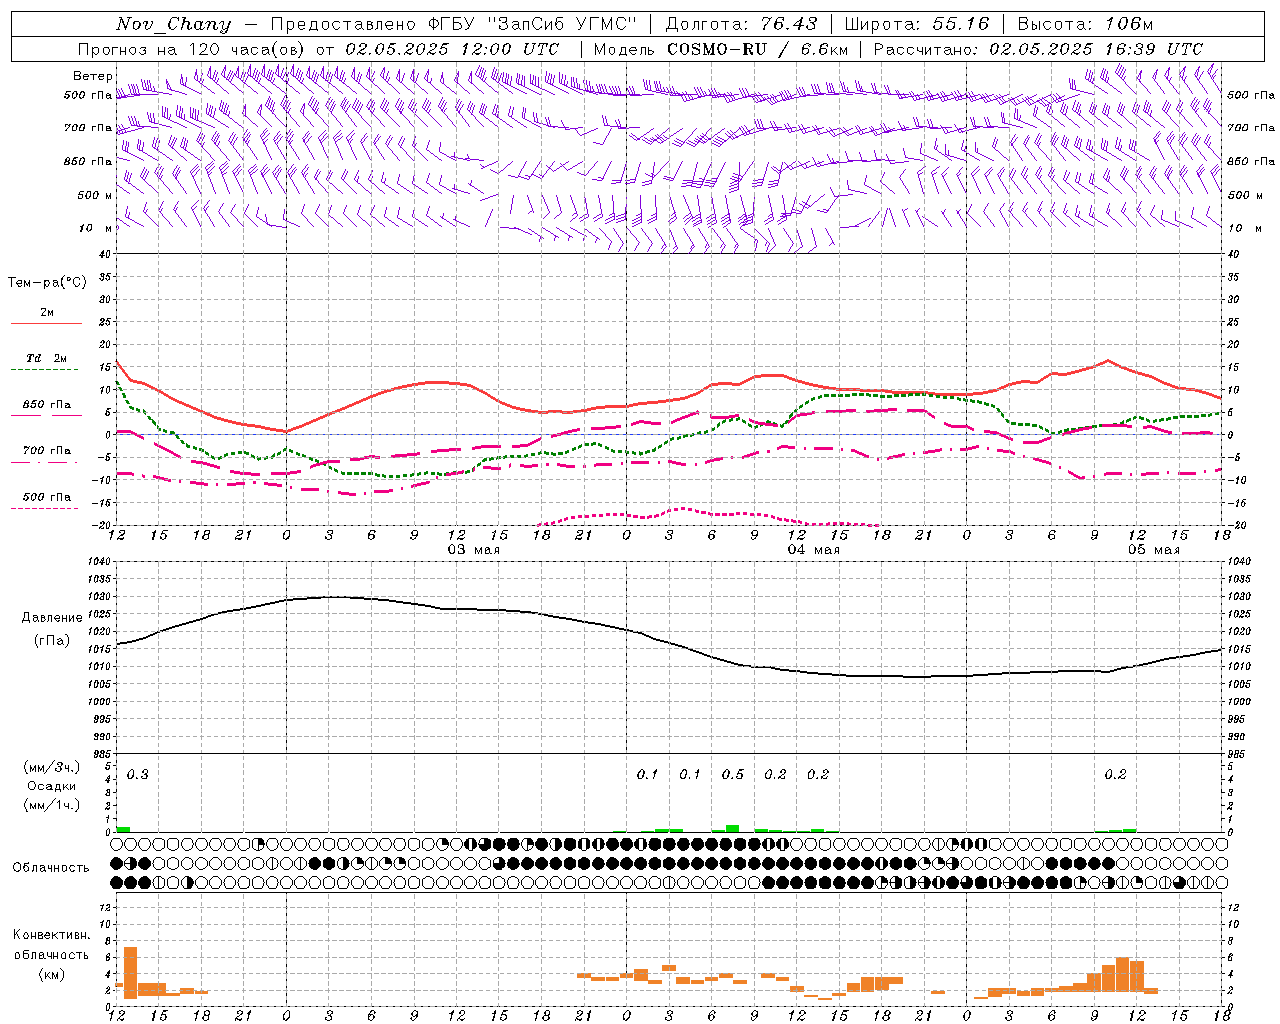The width and height of the screenshot is (1280, 1024).
Task: Click the 'Высота: 106м' elevation text
Action: pos(1085,24)
